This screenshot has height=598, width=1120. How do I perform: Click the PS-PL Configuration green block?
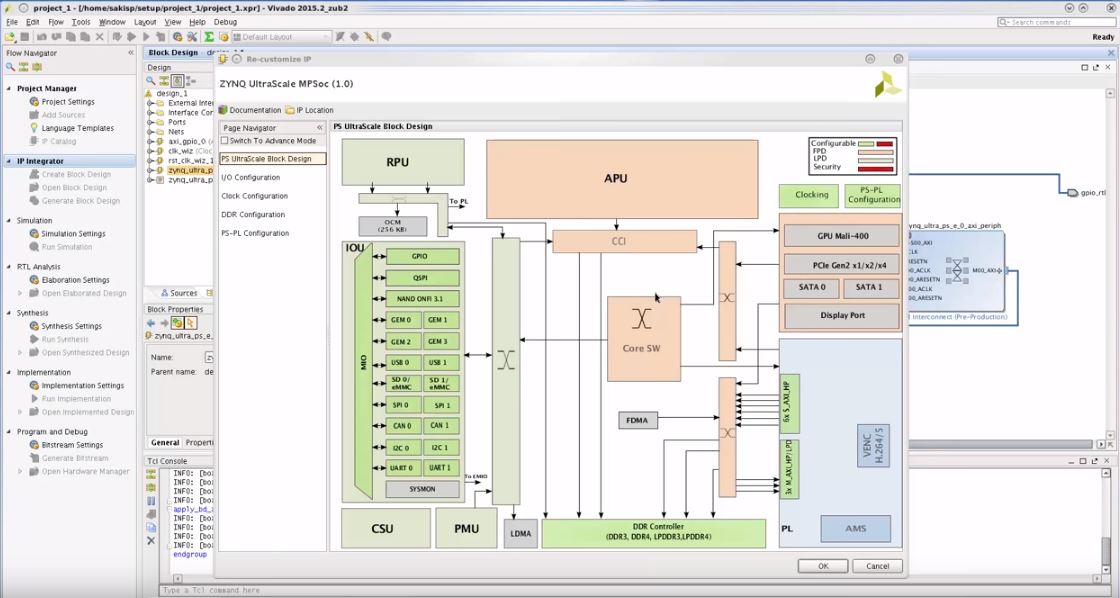pos(873,195)
